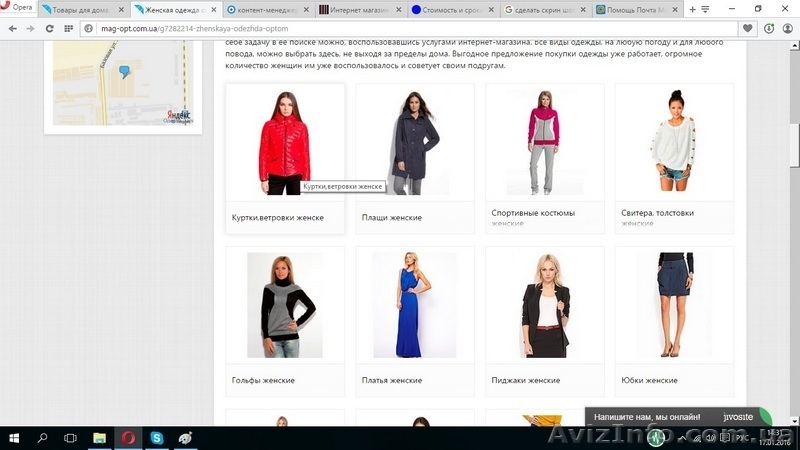
Task: Add page to bookmarks with heart icon
Action: [747, 29]
